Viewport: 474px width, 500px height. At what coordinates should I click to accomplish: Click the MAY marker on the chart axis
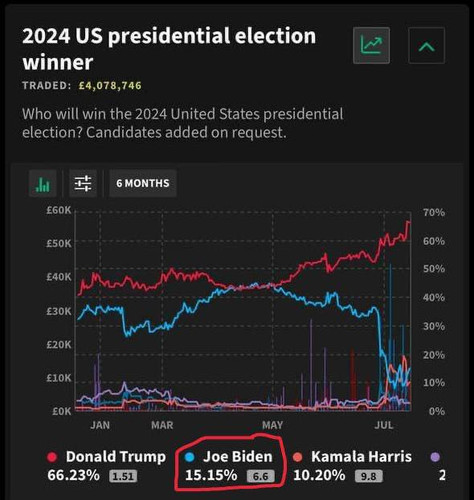coord(273,425)
